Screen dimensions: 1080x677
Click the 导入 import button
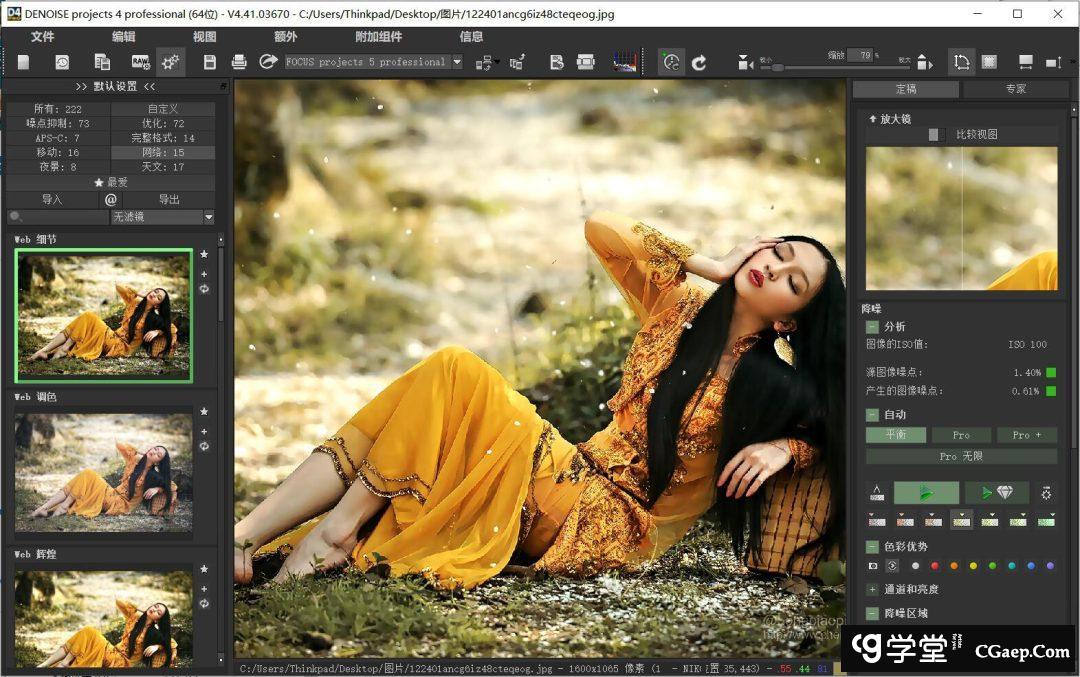click(52, 200)
